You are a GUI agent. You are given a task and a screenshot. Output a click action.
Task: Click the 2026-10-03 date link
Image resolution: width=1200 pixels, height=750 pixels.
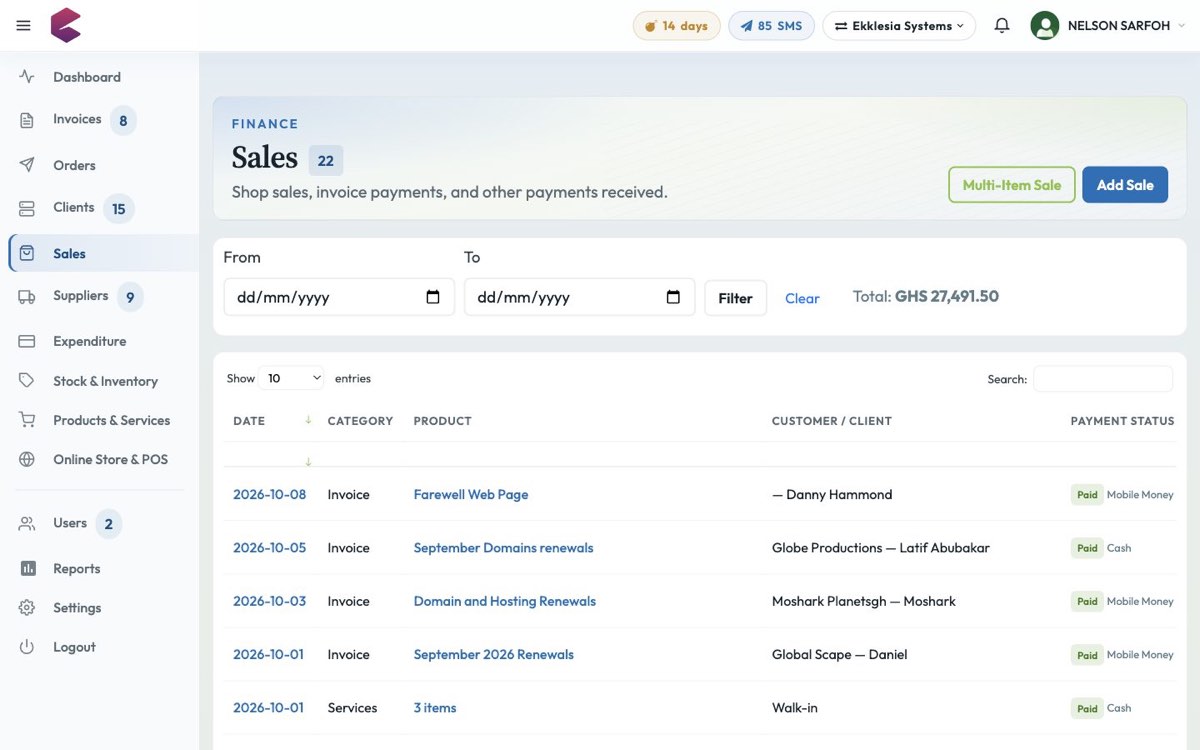[x=270, y=601]
